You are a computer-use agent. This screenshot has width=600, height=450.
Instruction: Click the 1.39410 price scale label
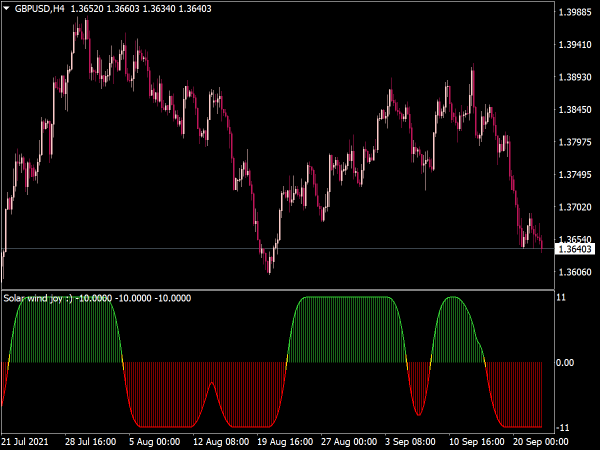click(x=575, y=45)
